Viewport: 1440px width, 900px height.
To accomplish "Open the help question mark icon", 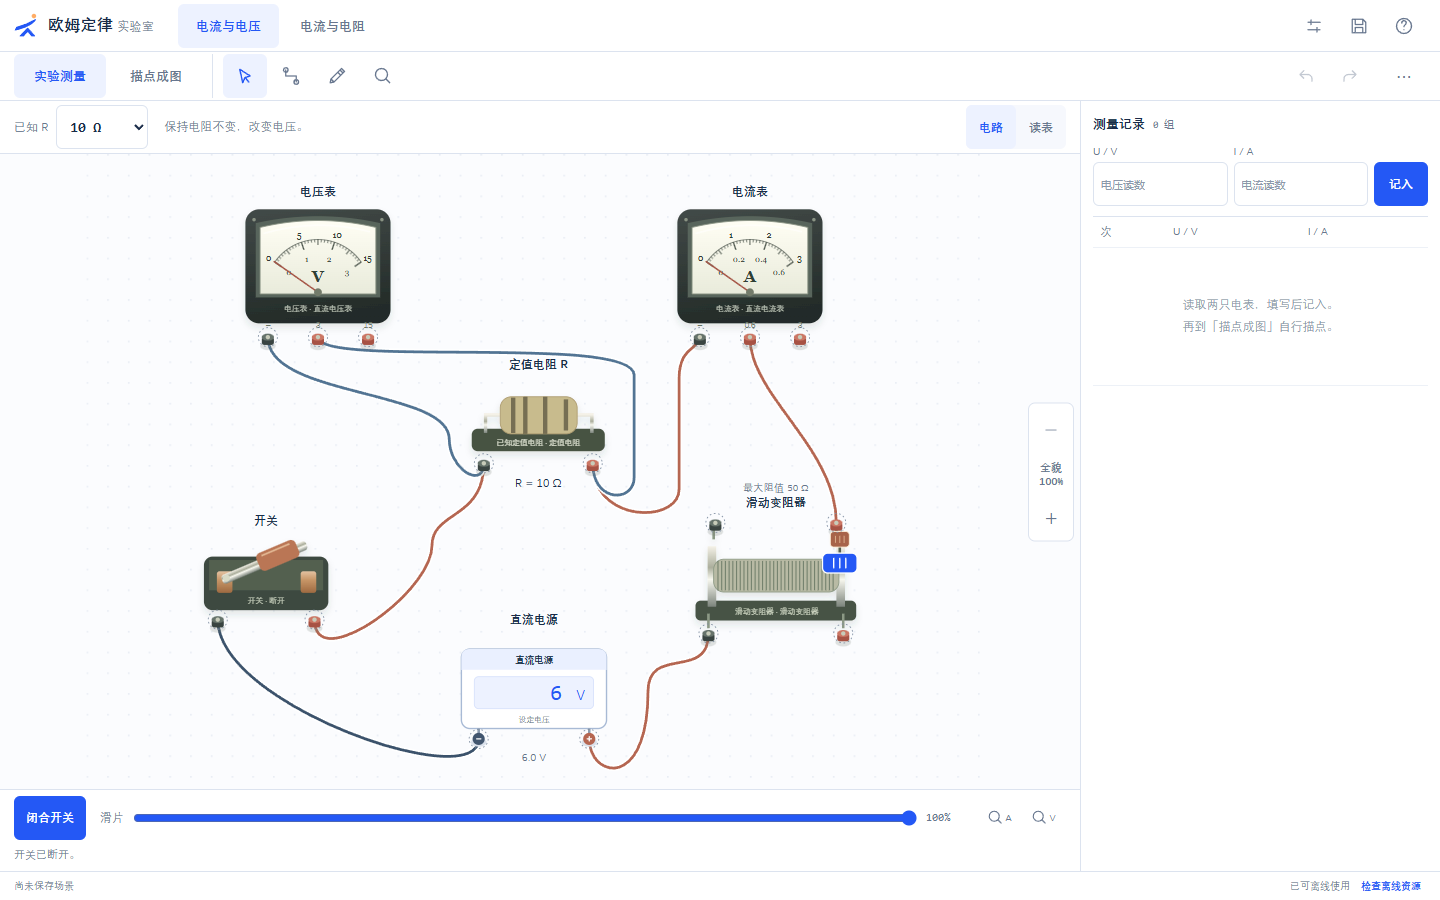I will [1404, 26].
